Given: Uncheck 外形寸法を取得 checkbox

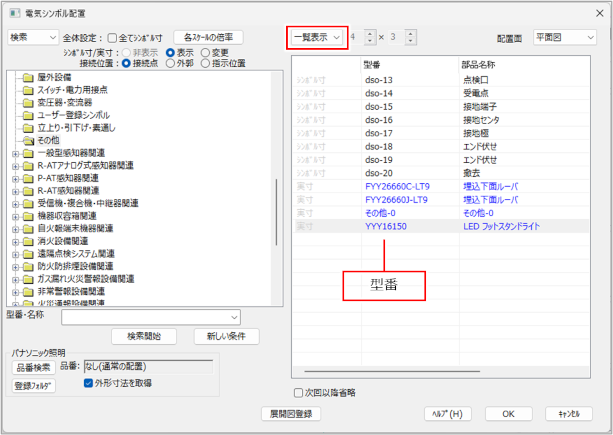Looking at the screenshot, I should [x=90, y=382].
